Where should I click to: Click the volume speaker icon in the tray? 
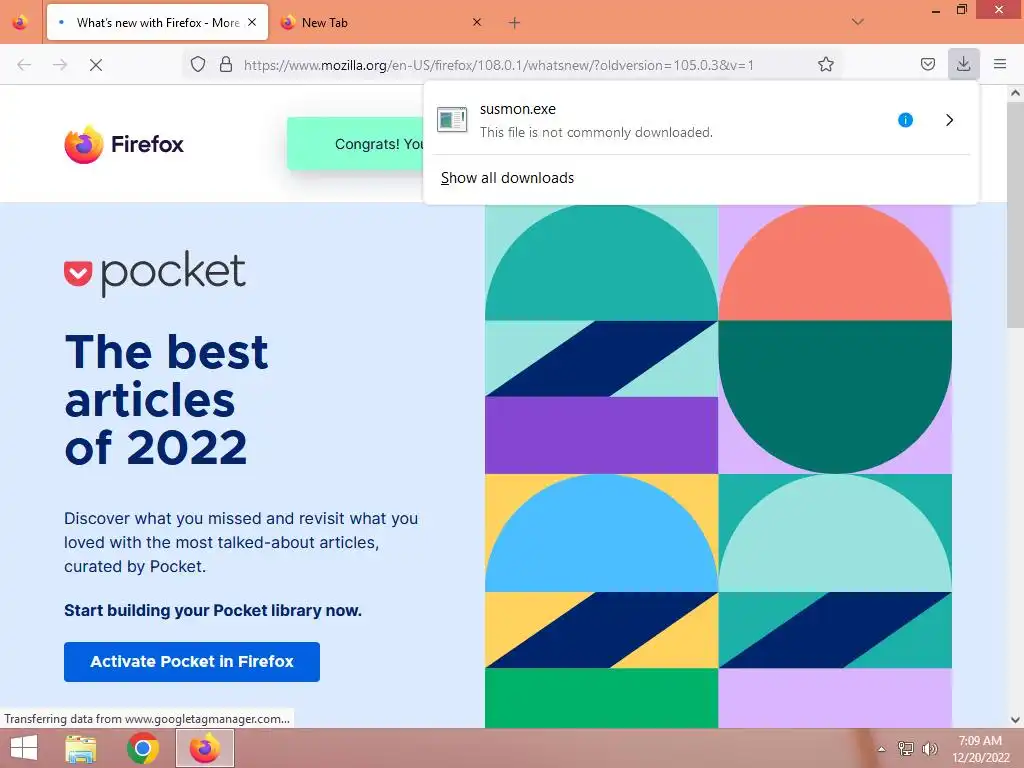929,748
